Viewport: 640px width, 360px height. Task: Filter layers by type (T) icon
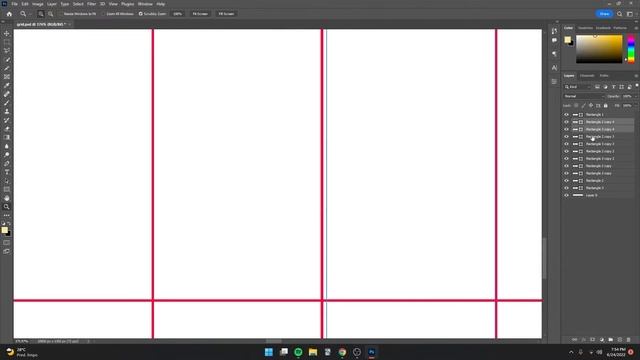click(613, 87)
